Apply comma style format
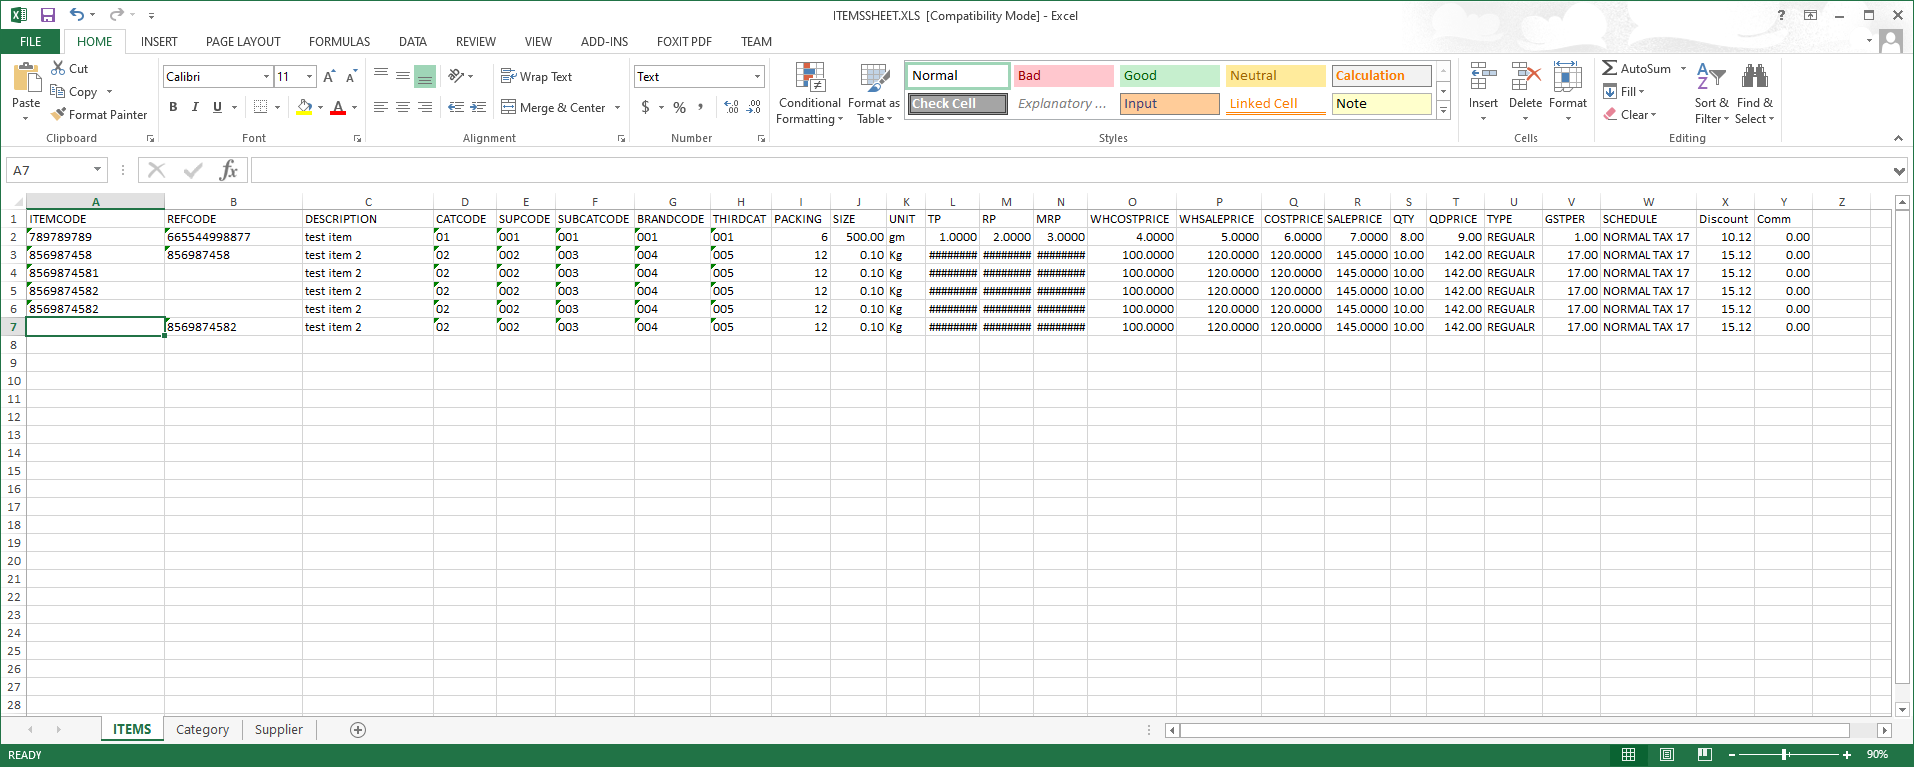Image resolution: width=1914 pixels, height=767 pixels. (x=701, y=107)
